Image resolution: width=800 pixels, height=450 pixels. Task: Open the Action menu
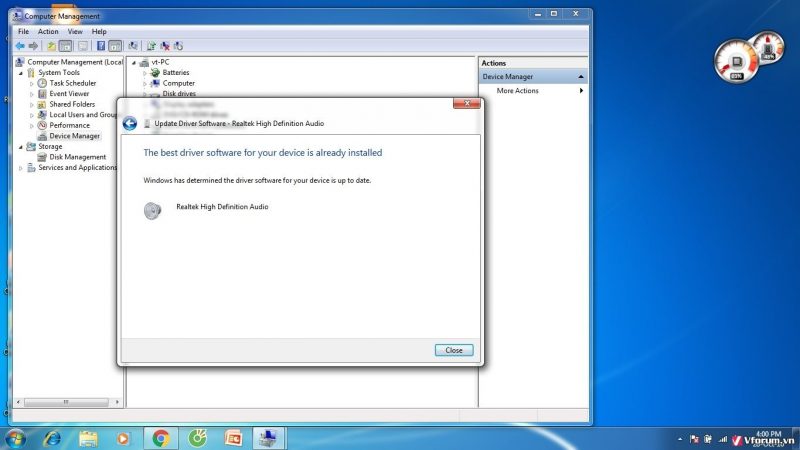48,32
